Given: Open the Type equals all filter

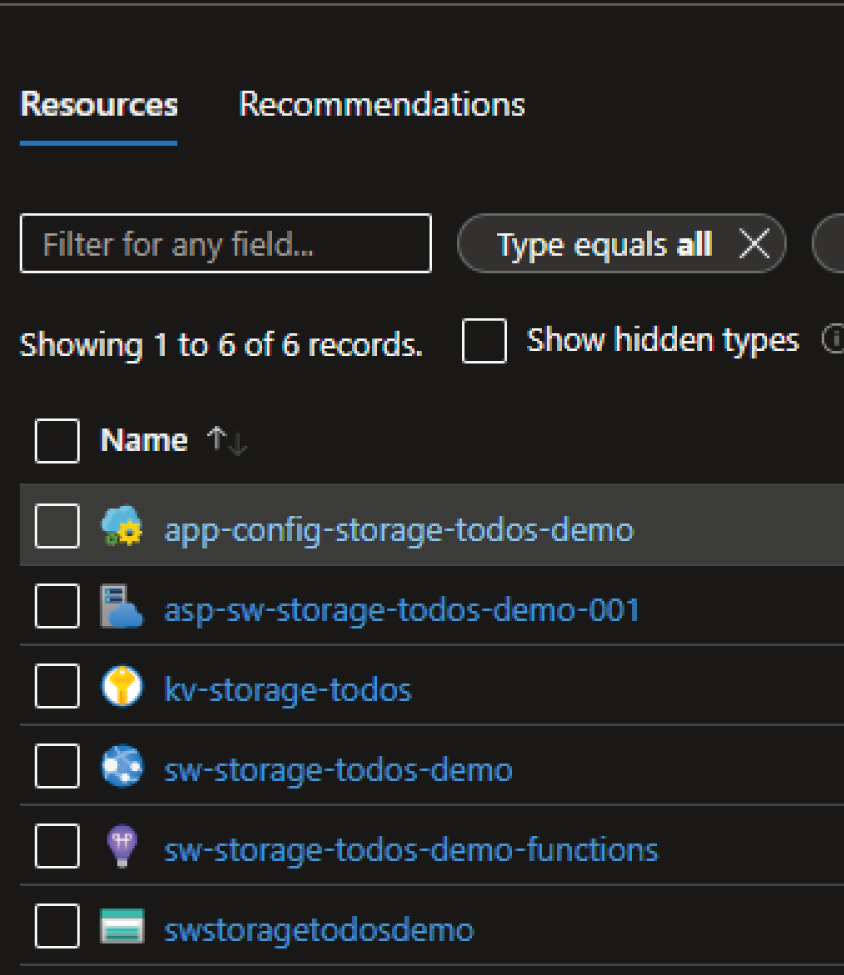Looking at the screenshot, I should [604, 244].
